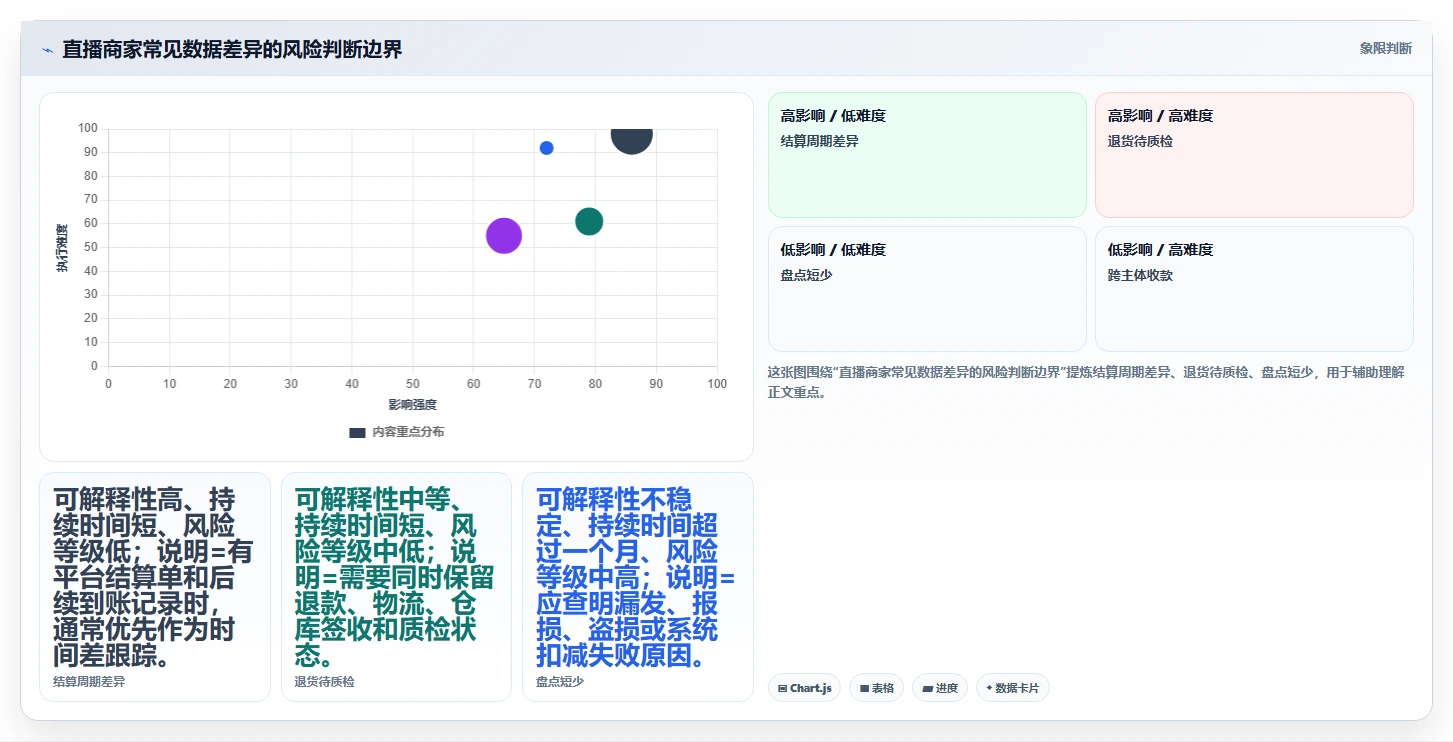Click 退货待质检 text in red quadrant
This screenshot has width=1453, height=742.
click(x=1140, y=142)
